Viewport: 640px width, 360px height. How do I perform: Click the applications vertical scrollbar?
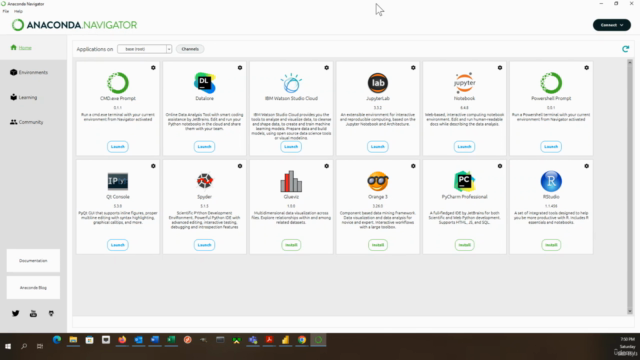click(x=630, y=187)
